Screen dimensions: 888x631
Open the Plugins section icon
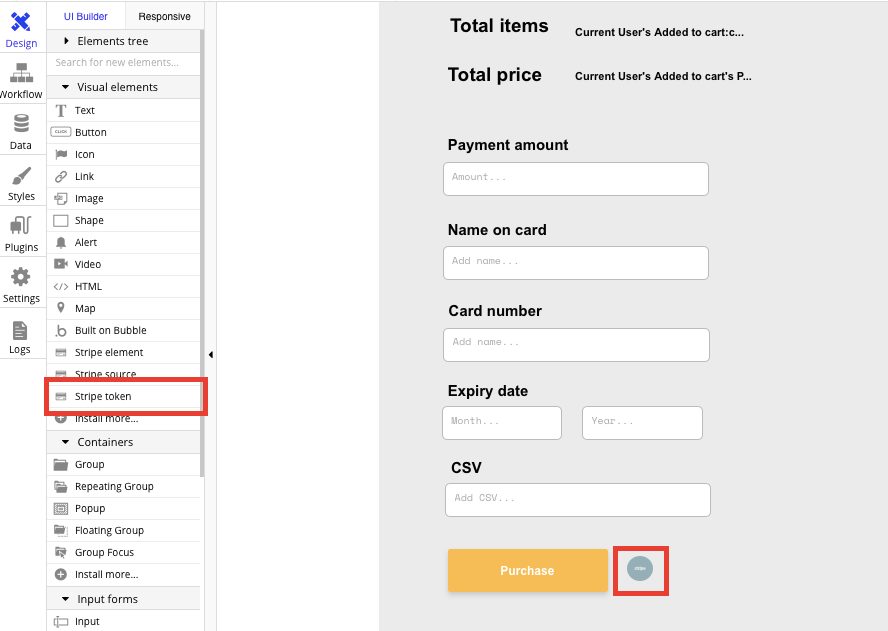coord(21,232)
